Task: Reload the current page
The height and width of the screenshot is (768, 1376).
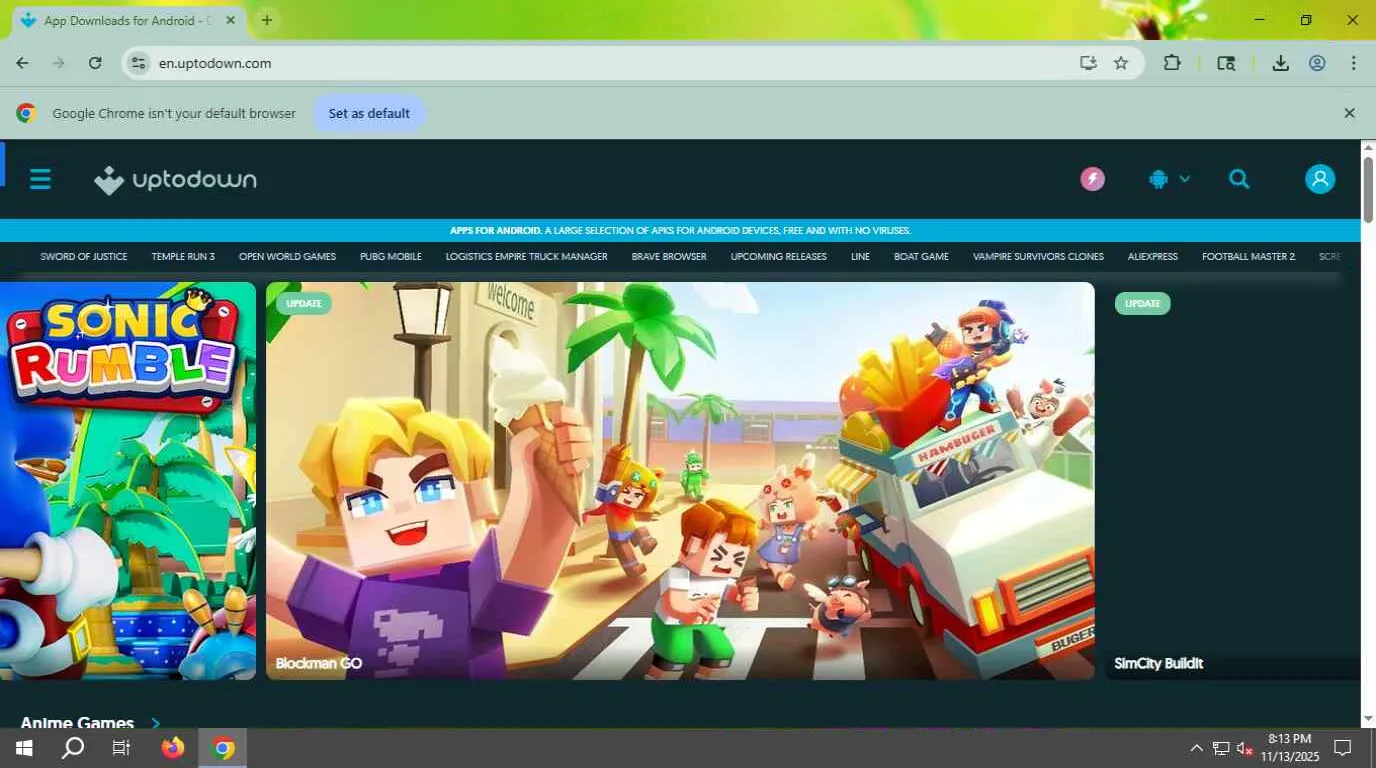Action: tap(95, 63)
